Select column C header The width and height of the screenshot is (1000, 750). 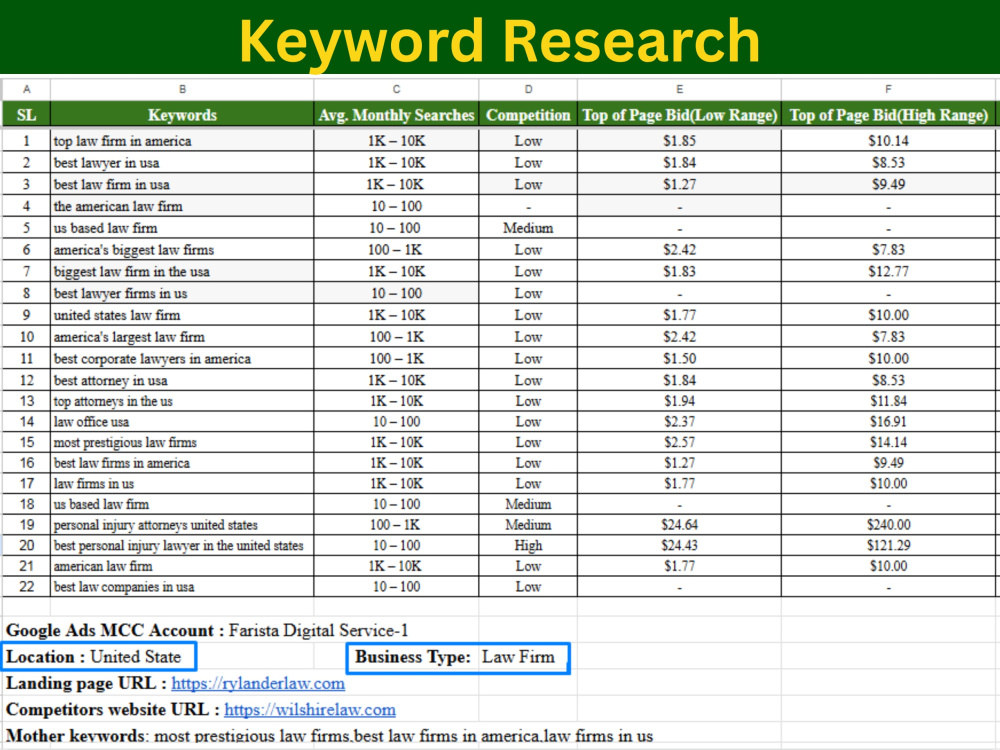(x=396, y=89)
